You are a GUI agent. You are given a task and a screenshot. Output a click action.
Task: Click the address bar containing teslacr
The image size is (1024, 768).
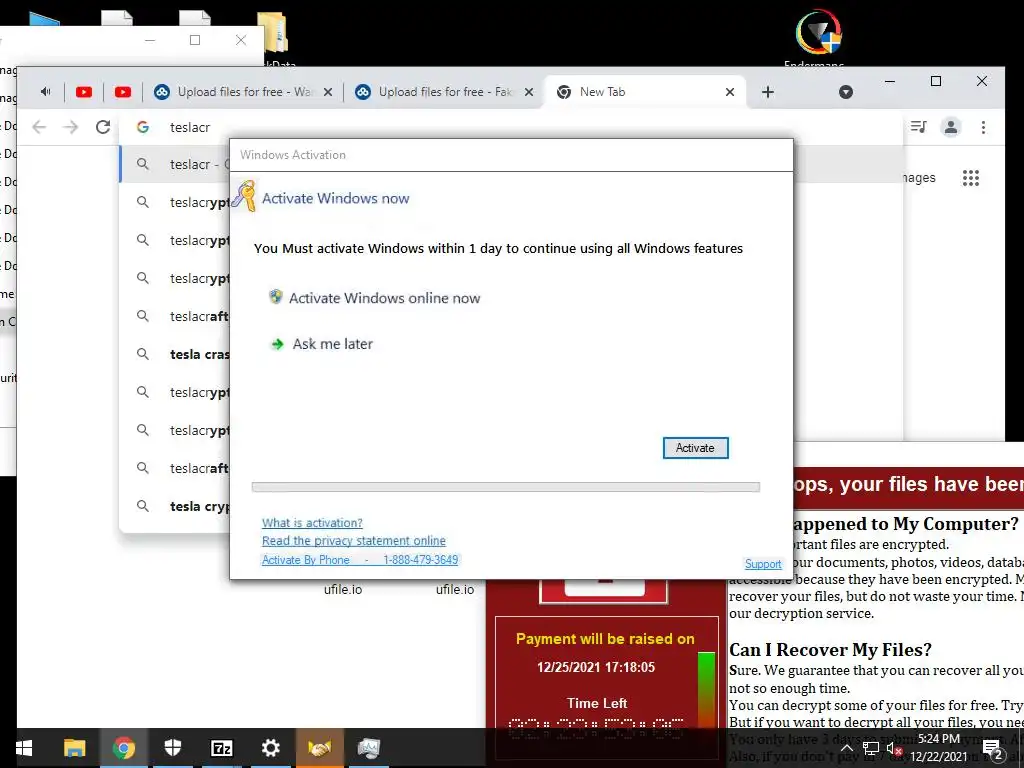coord(512,127)
